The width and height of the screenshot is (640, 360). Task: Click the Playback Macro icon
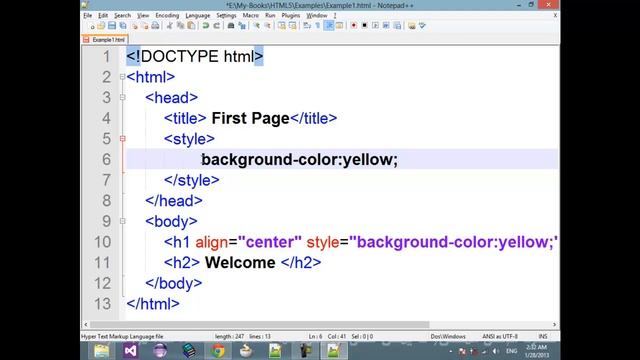coord(375,26)
